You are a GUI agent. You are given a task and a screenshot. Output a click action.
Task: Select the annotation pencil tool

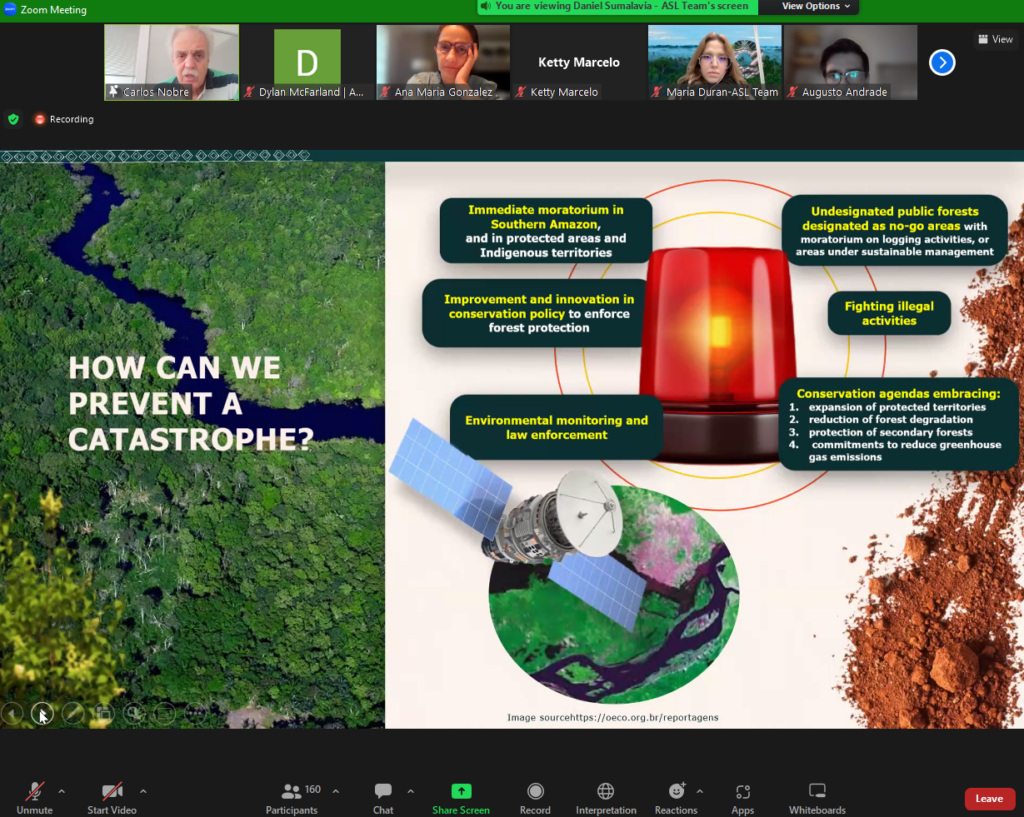(x=72, y=713)
